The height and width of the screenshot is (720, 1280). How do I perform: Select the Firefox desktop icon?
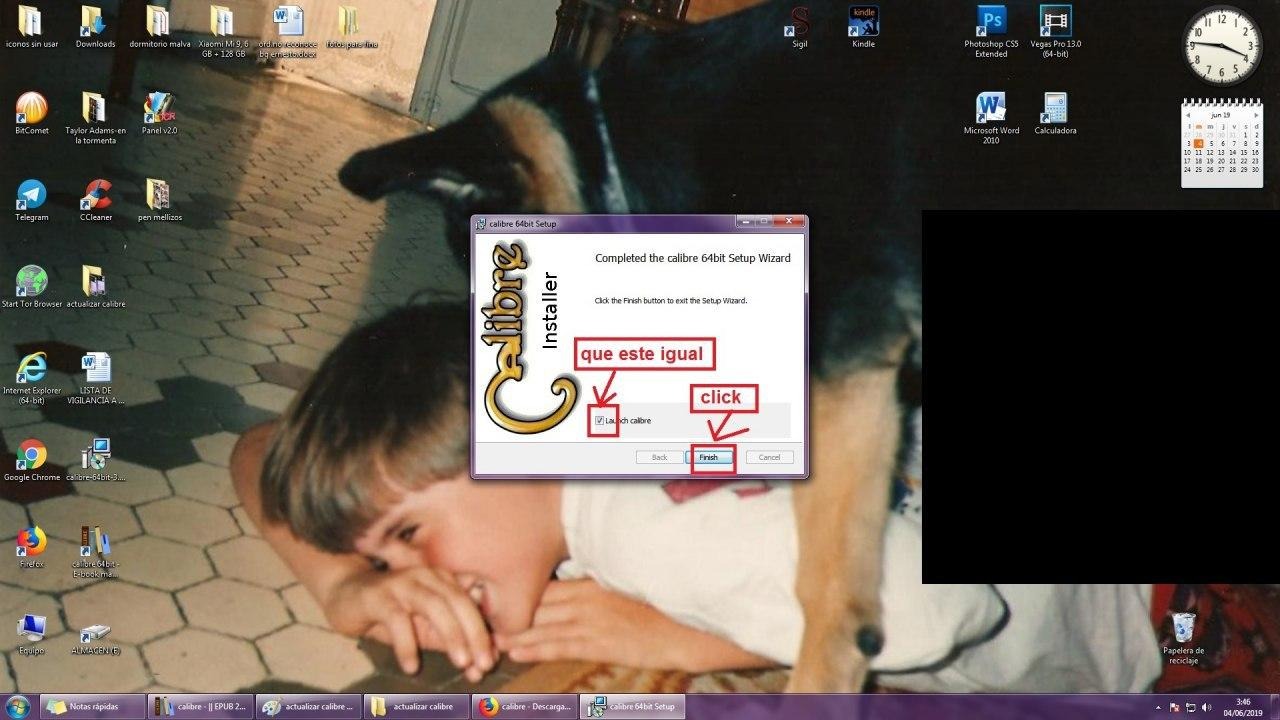coord(32,547)
